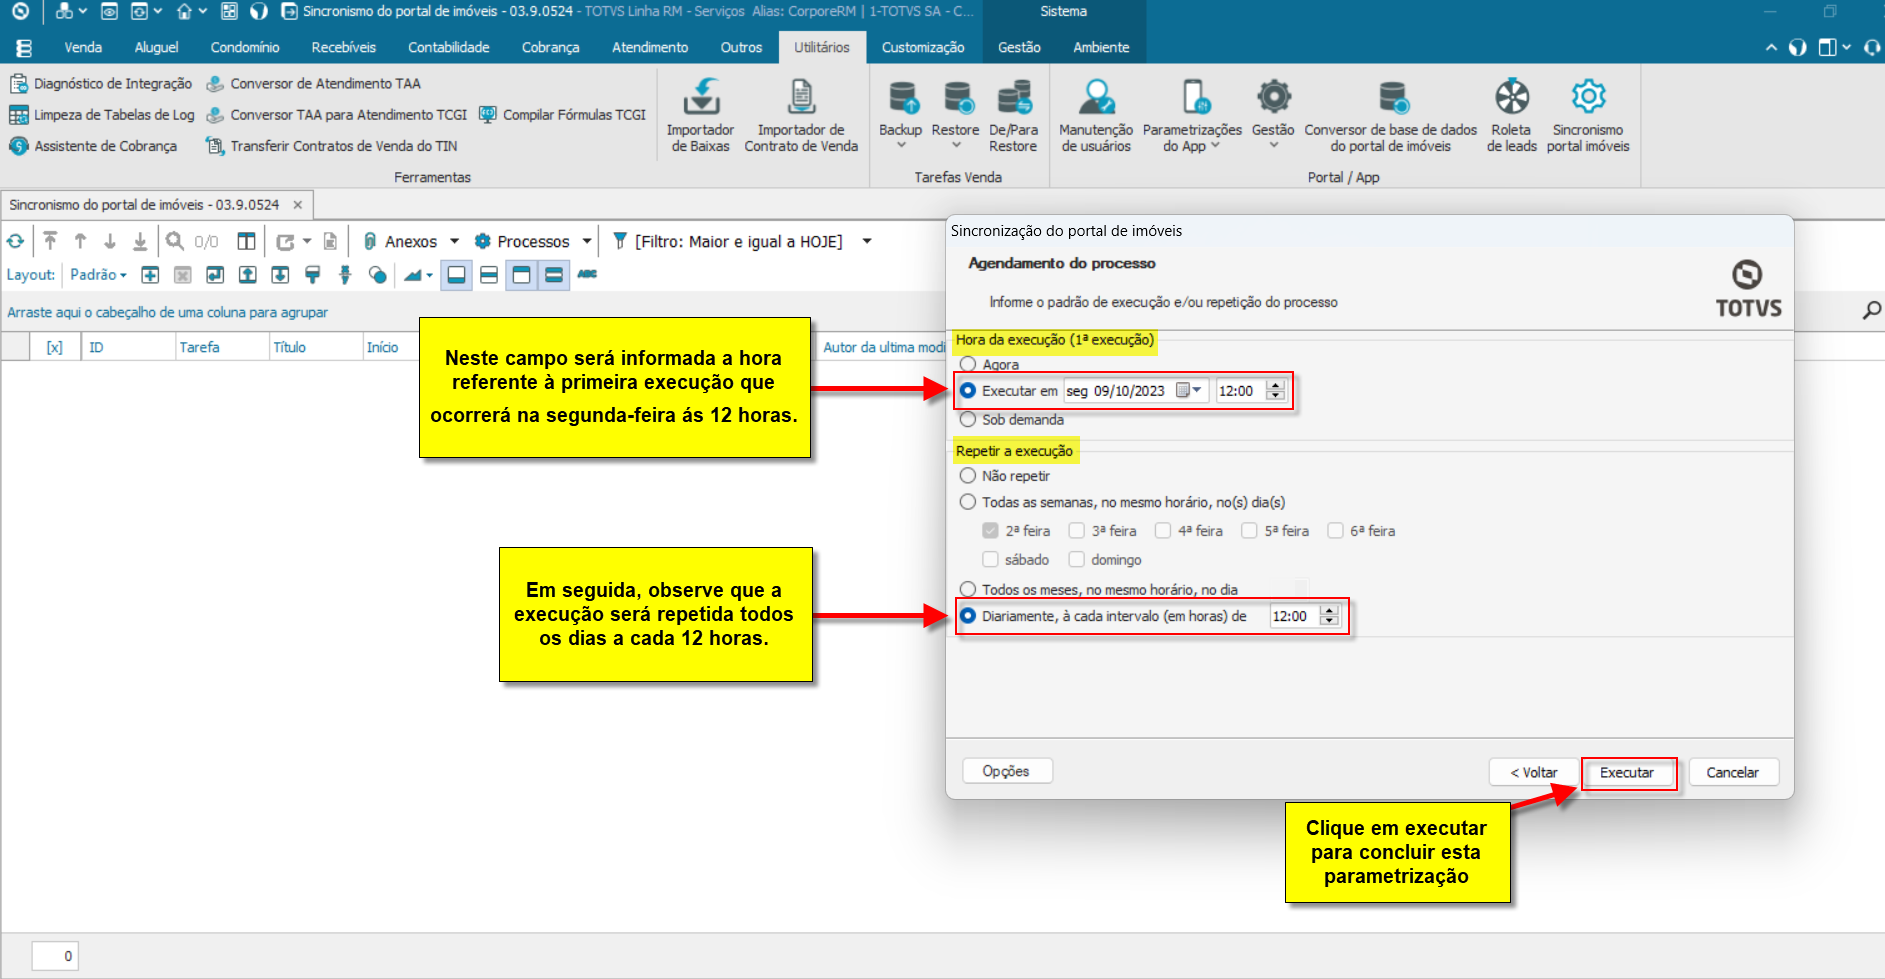This screenshot has height=979, width=1885.
Task: Open the execution date calendar dropdown
Action: click(x=1189, y=391)
